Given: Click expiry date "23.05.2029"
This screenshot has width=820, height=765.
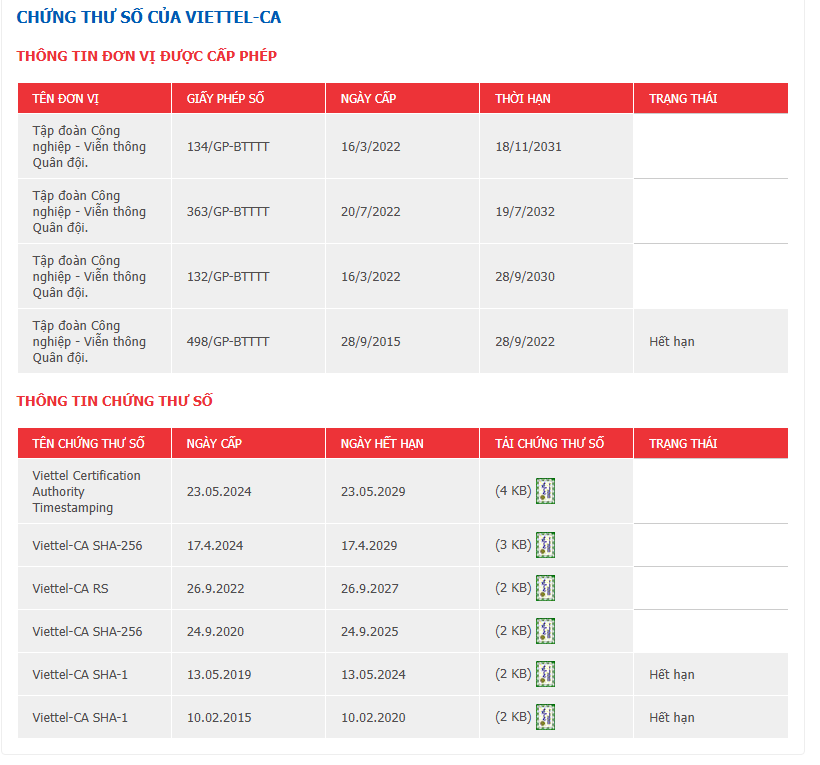Looking at the screenshot, I should [x=373, y=492].
